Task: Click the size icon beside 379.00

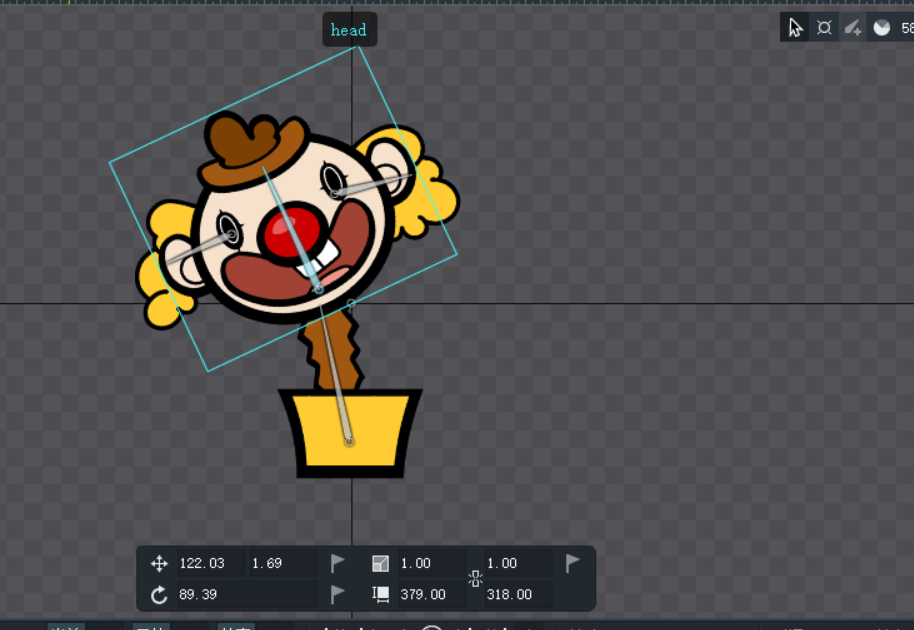Action: click(x=380, y=594)
